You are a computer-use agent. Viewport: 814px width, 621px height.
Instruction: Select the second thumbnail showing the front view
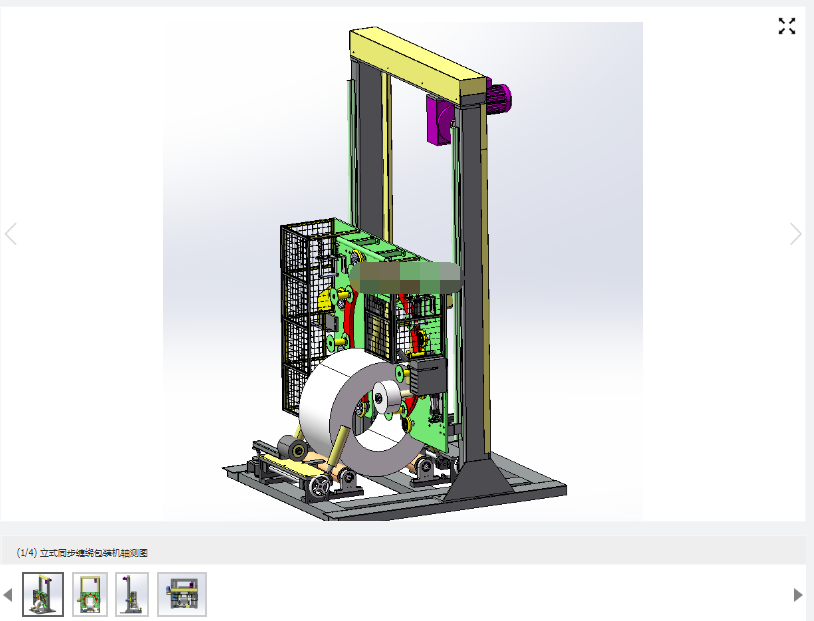(x=90, y=595)
